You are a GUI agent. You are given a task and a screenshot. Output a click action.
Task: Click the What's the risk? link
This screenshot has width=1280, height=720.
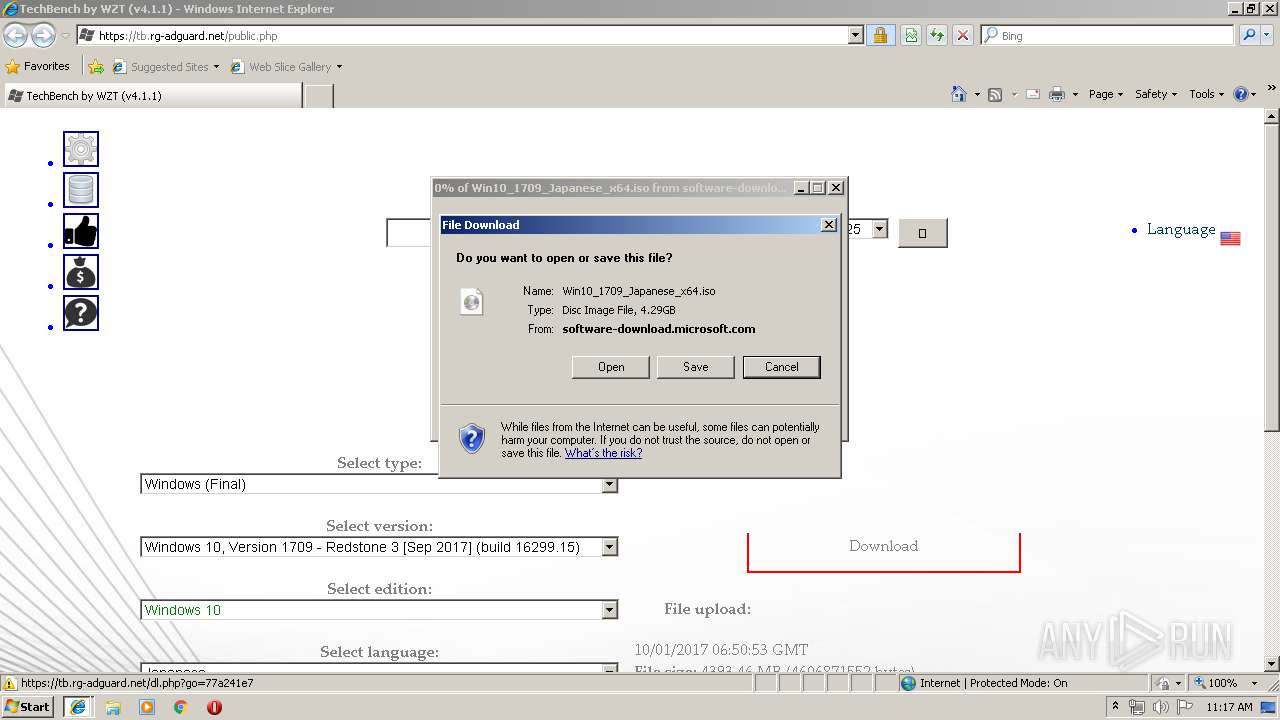(603, 453)
